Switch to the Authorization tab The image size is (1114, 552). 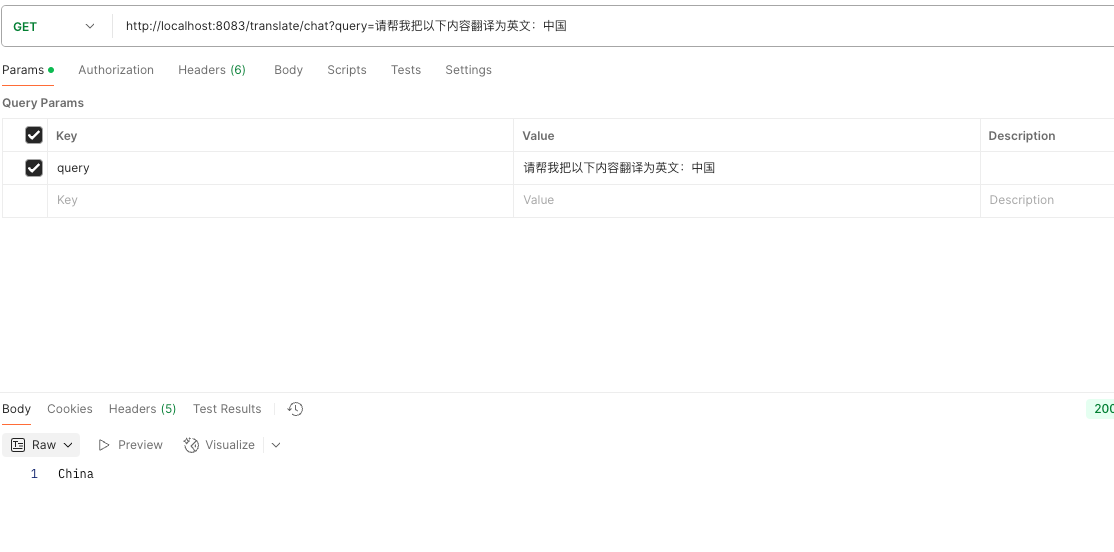tap(116, 70)
